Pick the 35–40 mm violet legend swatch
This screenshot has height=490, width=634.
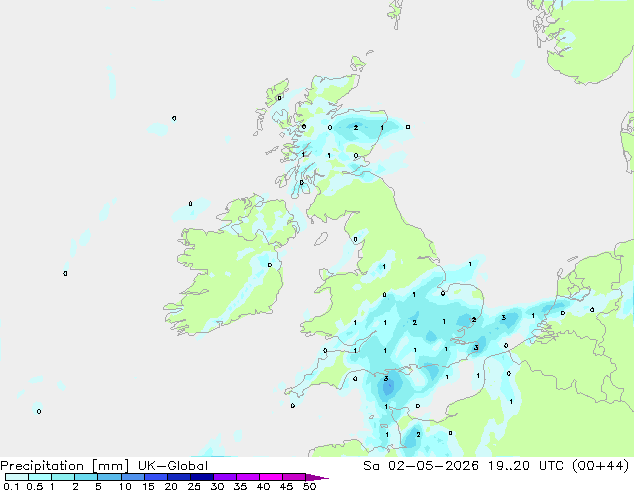[x=247, y=477]
